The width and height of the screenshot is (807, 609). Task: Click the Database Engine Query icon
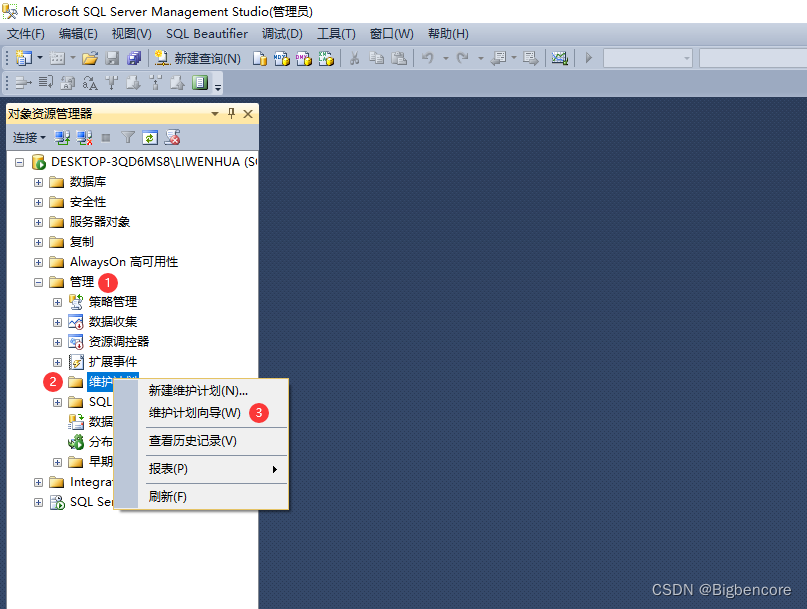[260, 59]
